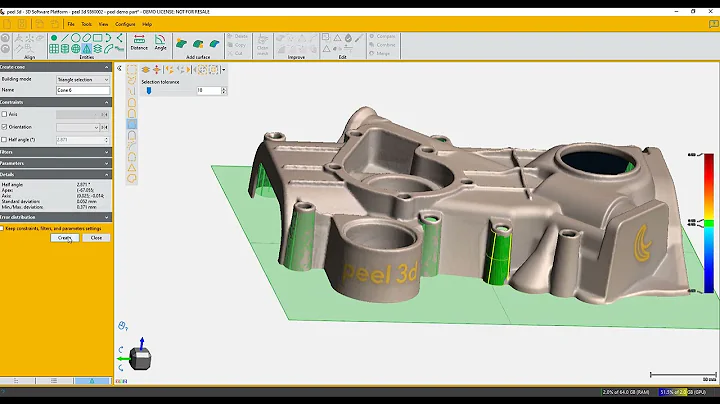Expand the Filters section

107,152
